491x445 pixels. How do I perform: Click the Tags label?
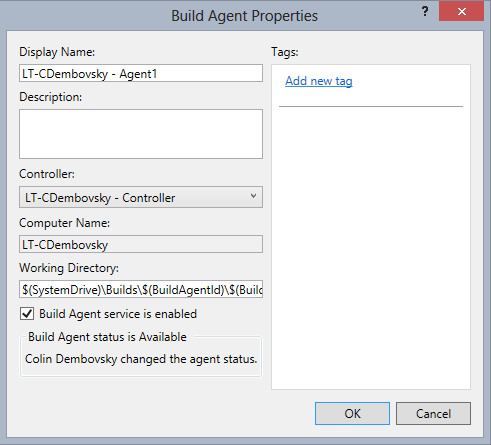[x=285, y=52]
